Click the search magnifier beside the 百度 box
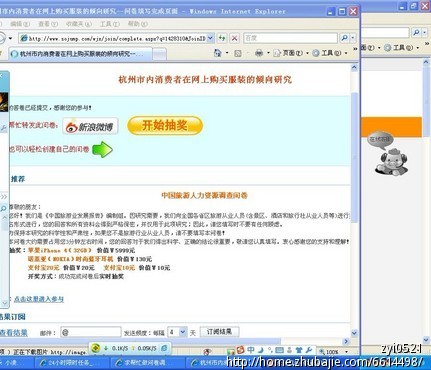Screen dimensions: 431x370 point(345,38)
